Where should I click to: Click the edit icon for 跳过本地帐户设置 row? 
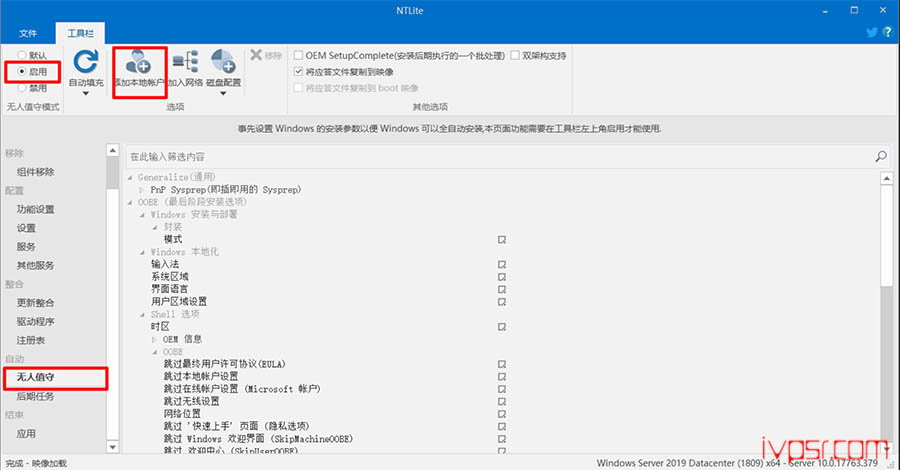click(502, 377)
